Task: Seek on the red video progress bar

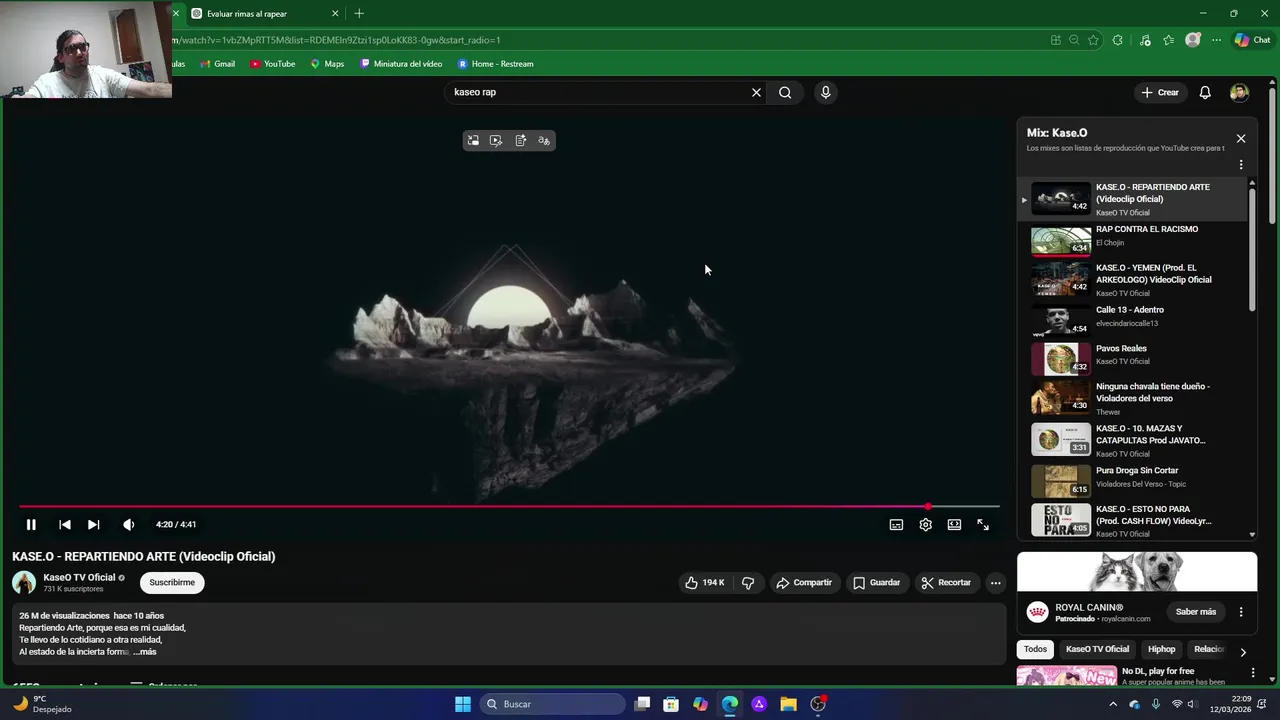Action: click(x=509, y=507)
